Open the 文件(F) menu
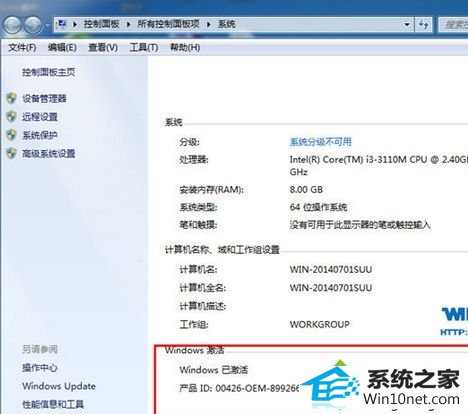Image resolution: width=468 pixels, height=414 pixels. click(22, 48)
